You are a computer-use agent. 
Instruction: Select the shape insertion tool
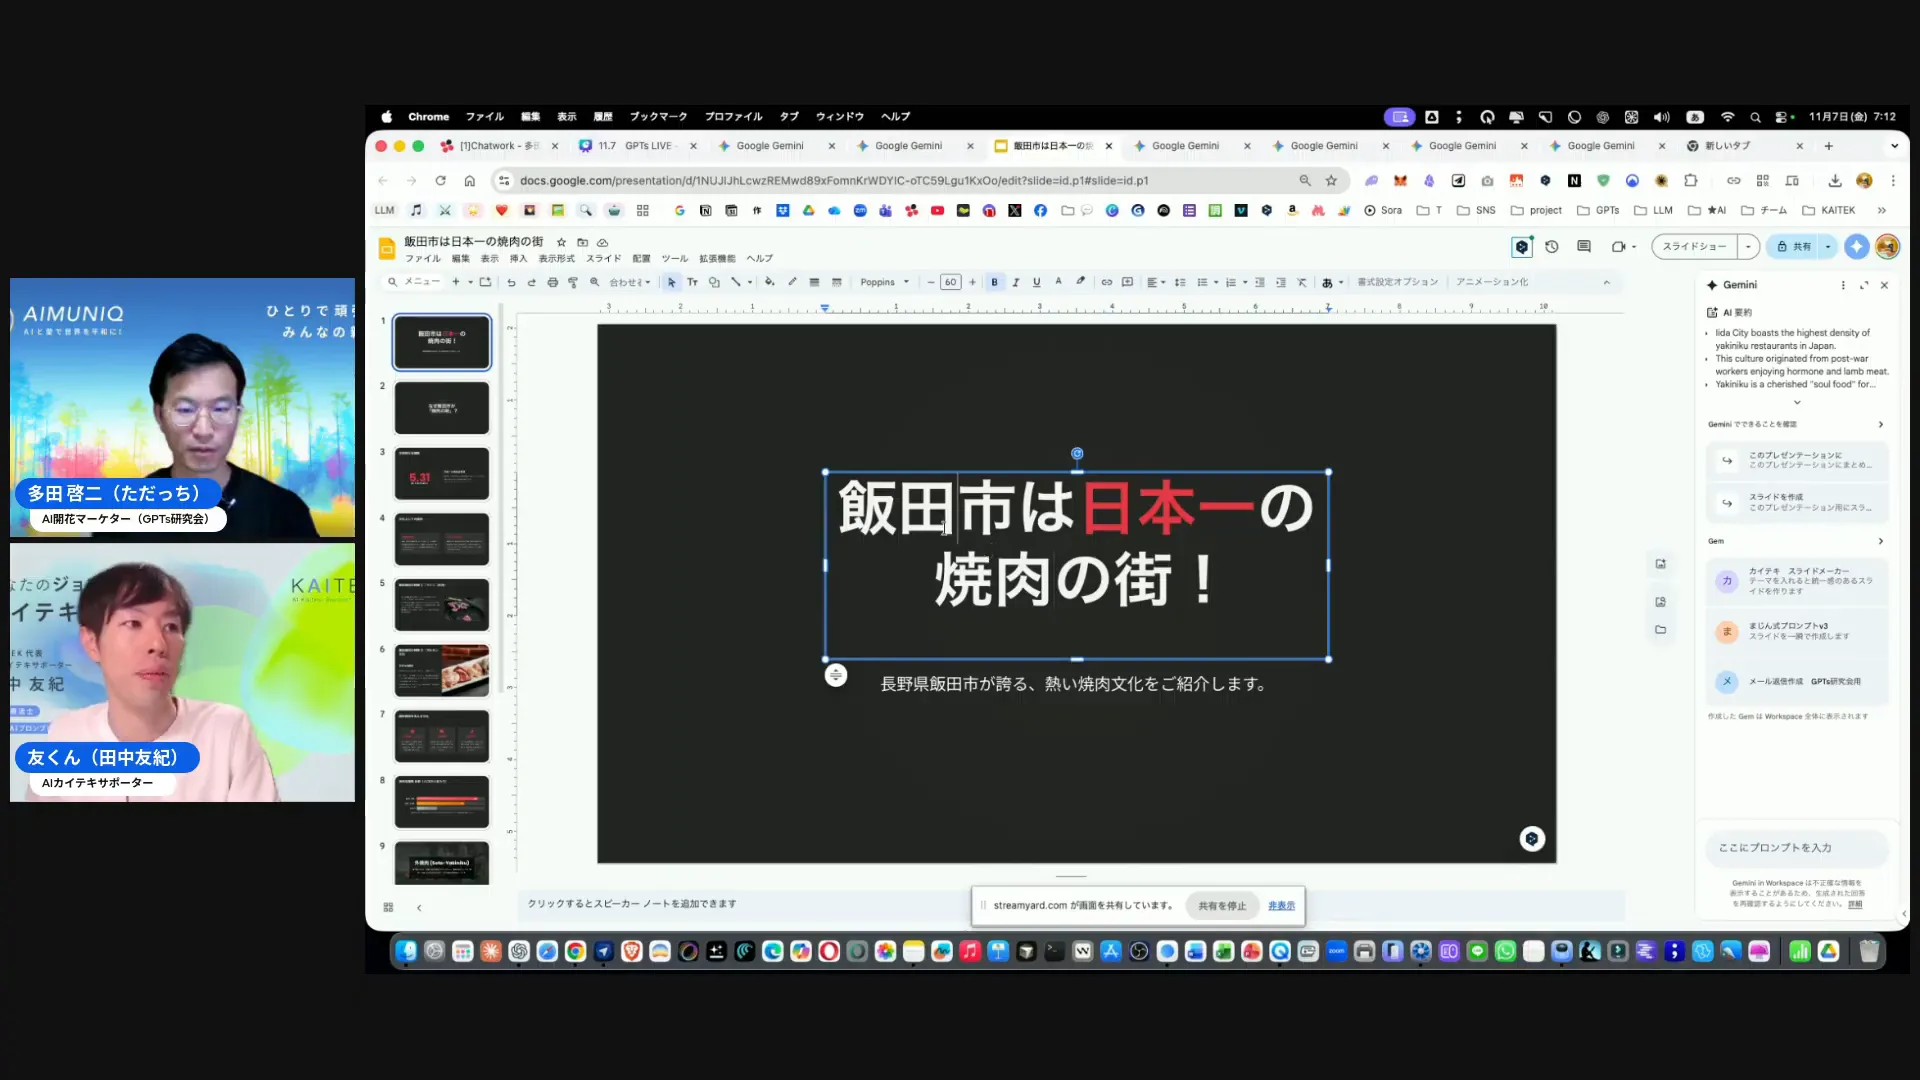pos(714,282)
